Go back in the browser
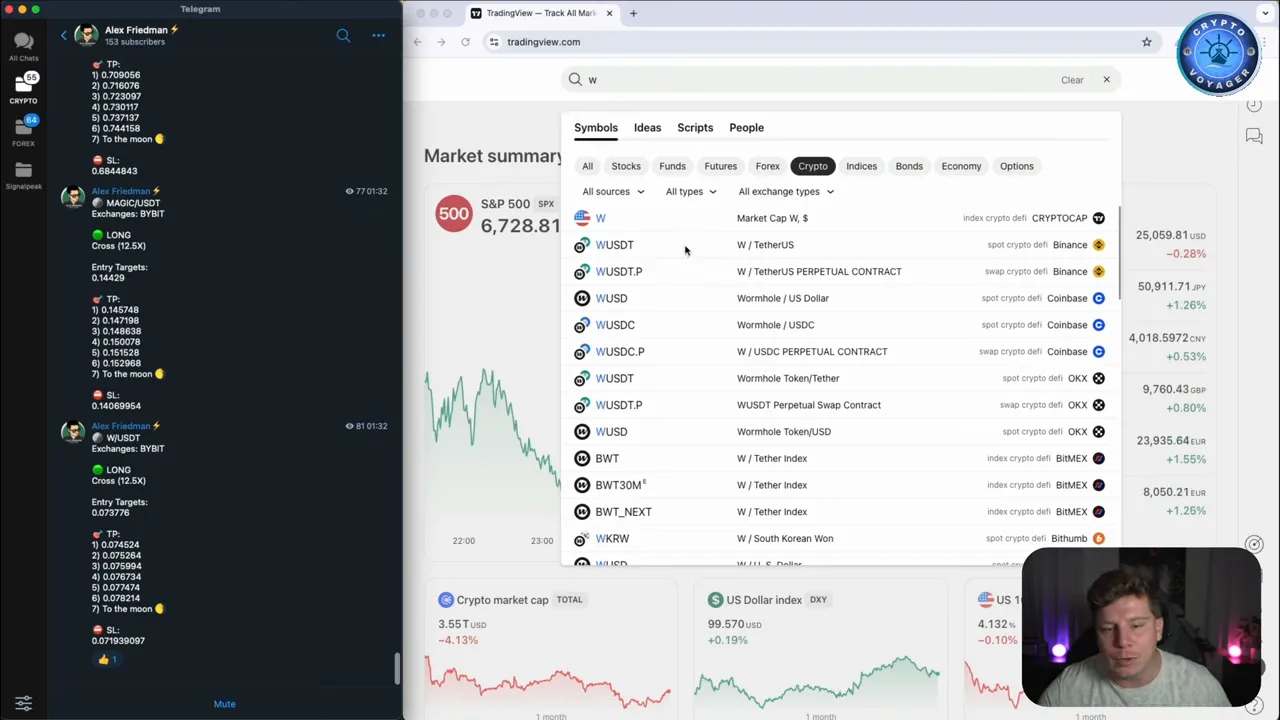 417,42
